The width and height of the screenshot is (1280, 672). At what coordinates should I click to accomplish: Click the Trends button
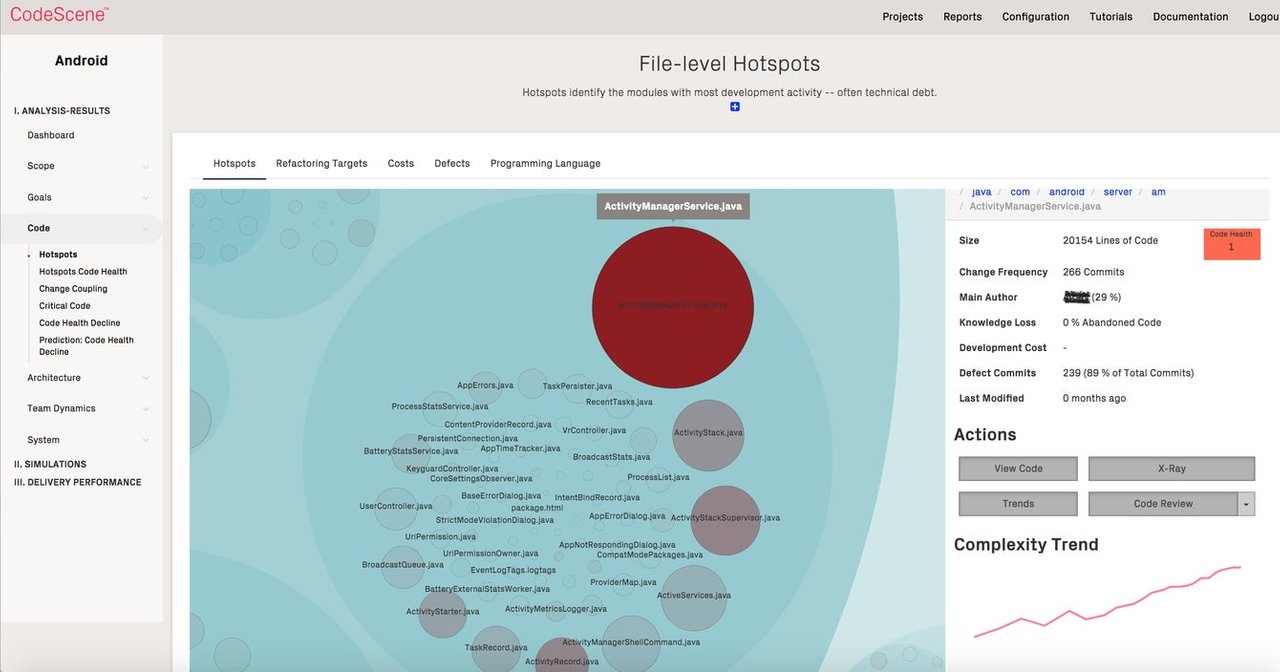tap(1018, 504)
